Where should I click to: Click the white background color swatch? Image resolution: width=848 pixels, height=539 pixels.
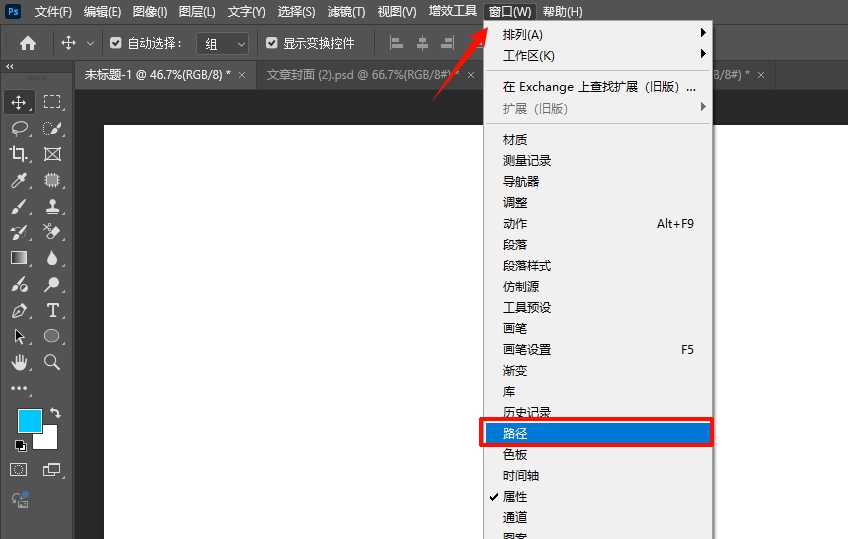pyautogui.click(x=49, y=440)
